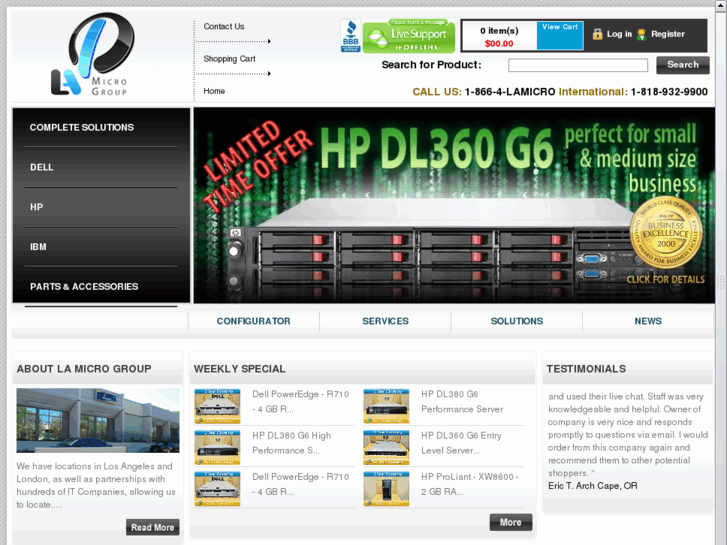
Task: Click the HP DL360 G6 banner
Action: tap(454, 205)
